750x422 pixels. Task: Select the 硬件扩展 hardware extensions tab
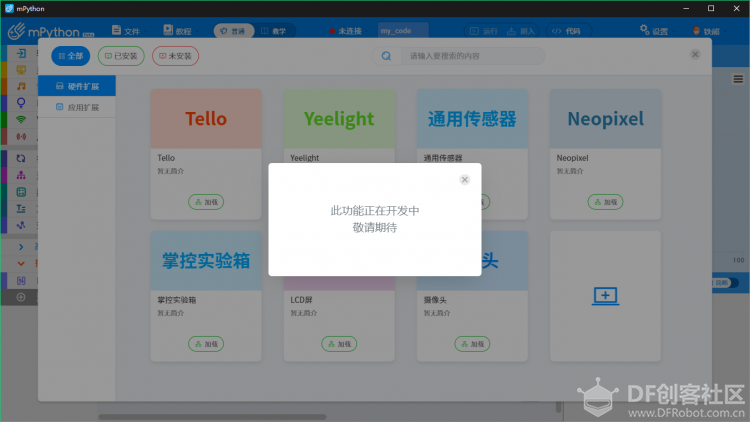(77, 86)
